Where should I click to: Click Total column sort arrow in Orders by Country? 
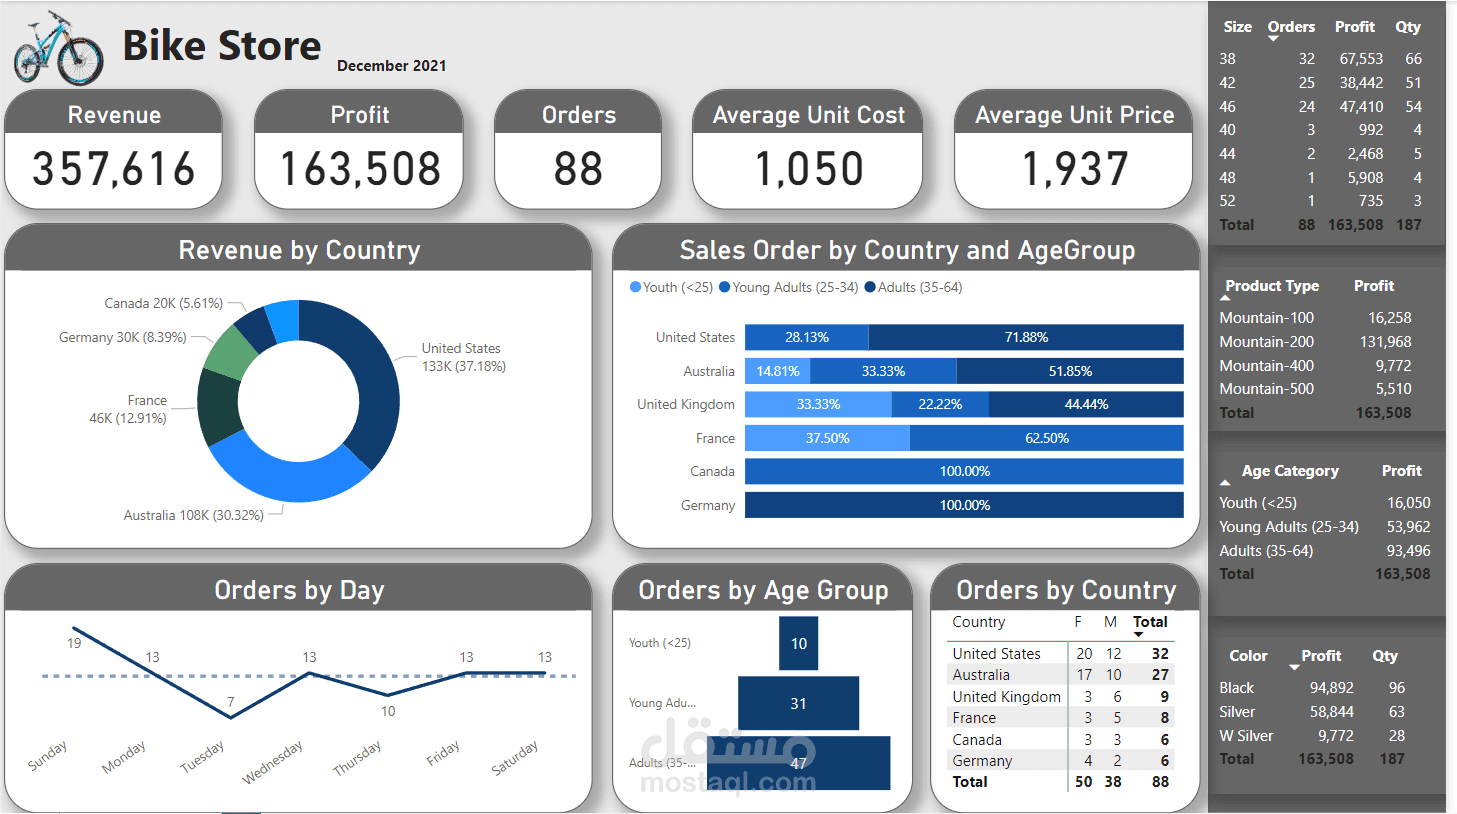pyautogui.click(x=1139, y=634)
